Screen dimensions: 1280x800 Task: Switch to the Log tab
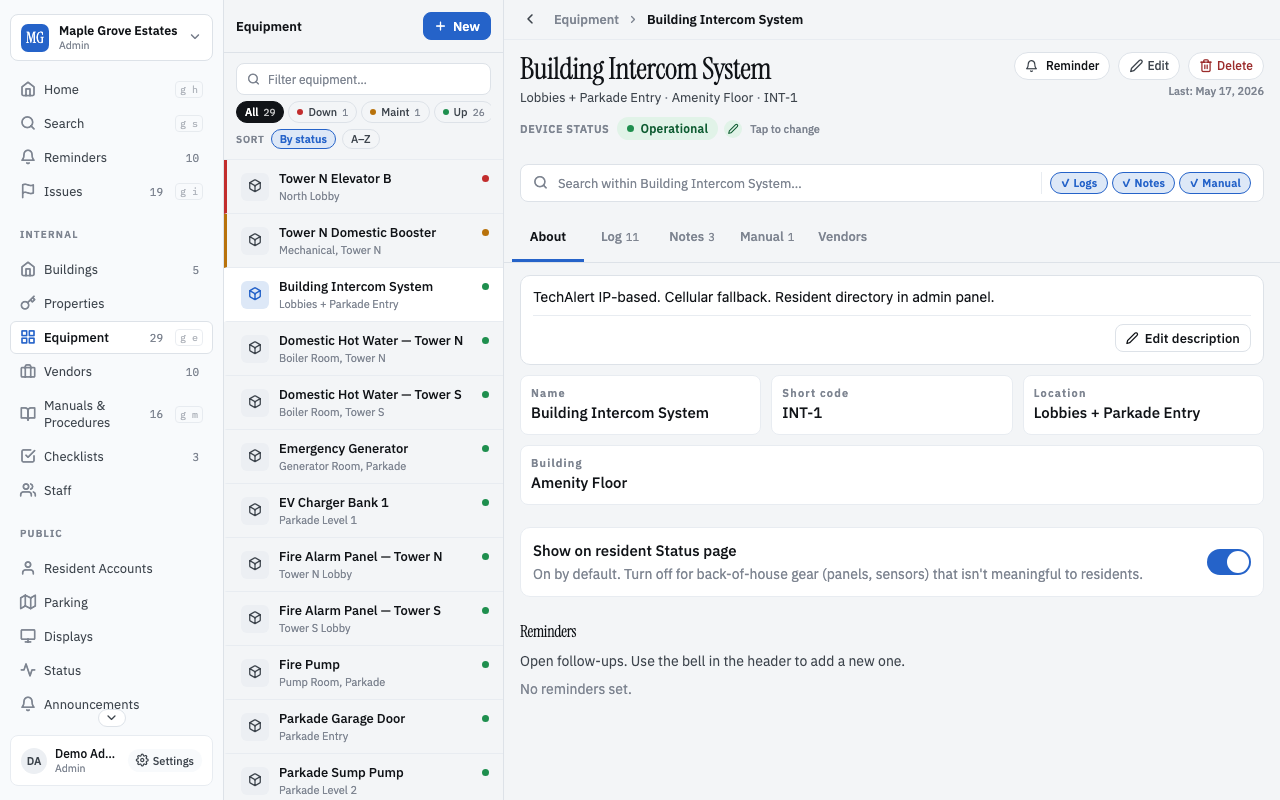click(x=620, y=237)
